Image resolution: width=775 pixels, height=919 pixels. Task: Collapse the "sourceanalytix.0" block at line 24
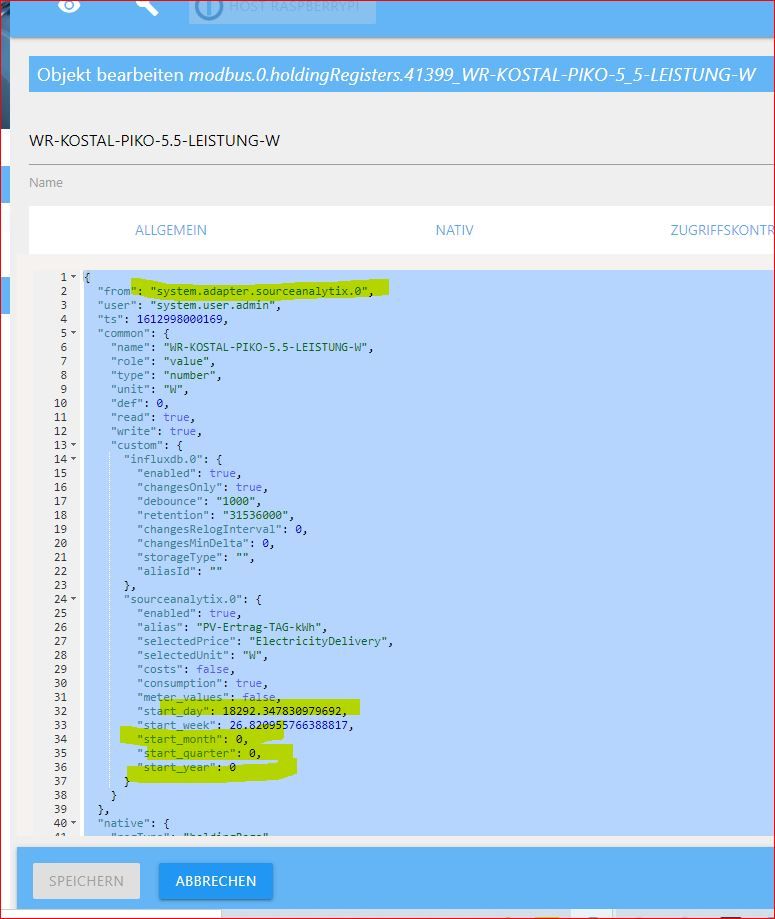coord(73,599)
